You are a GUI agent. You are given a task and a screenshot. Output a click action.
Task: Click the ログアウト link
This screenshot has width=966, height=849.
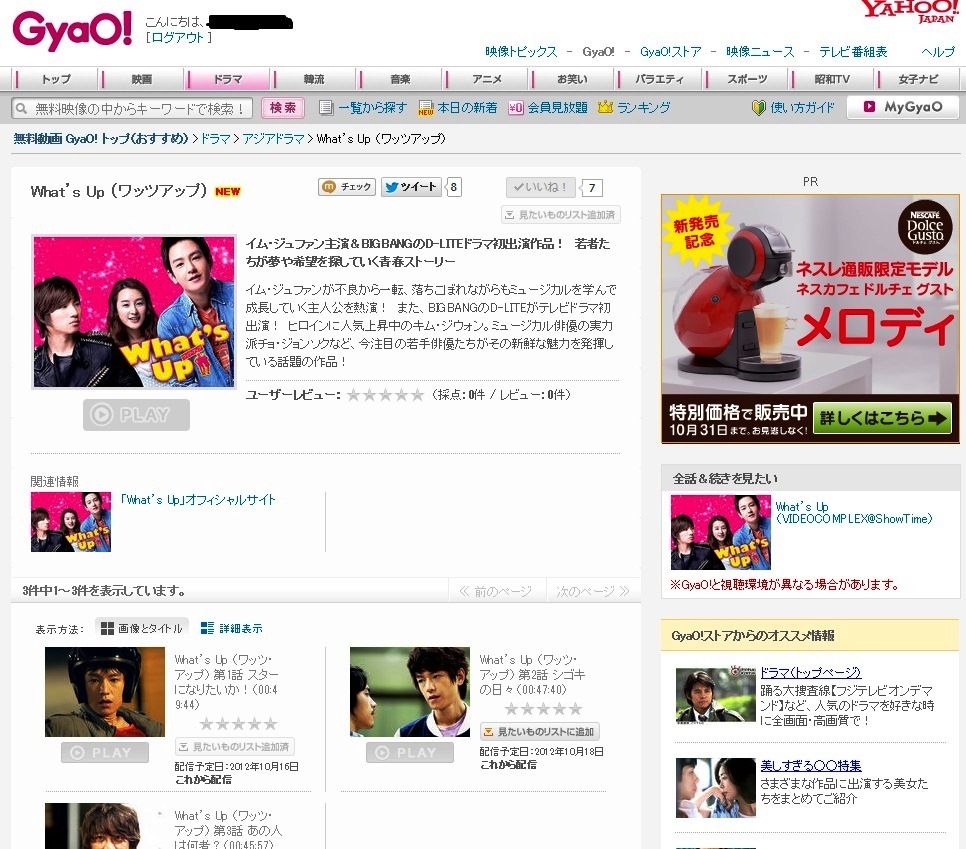(x=179, y=38)
